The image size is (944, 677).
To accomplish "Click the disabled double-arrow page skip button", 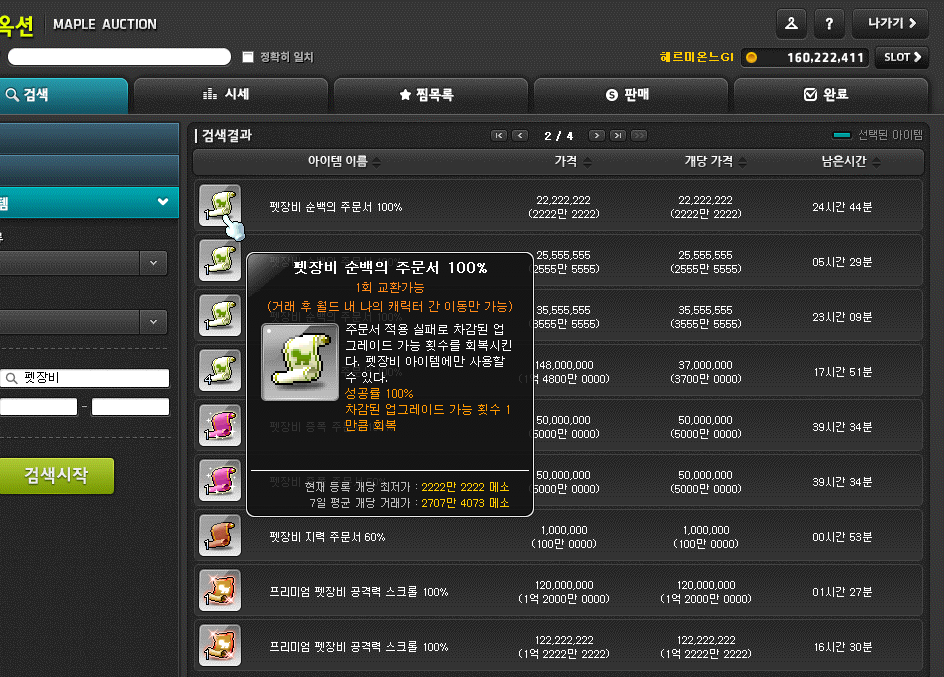I will click(x=639, y=135).
